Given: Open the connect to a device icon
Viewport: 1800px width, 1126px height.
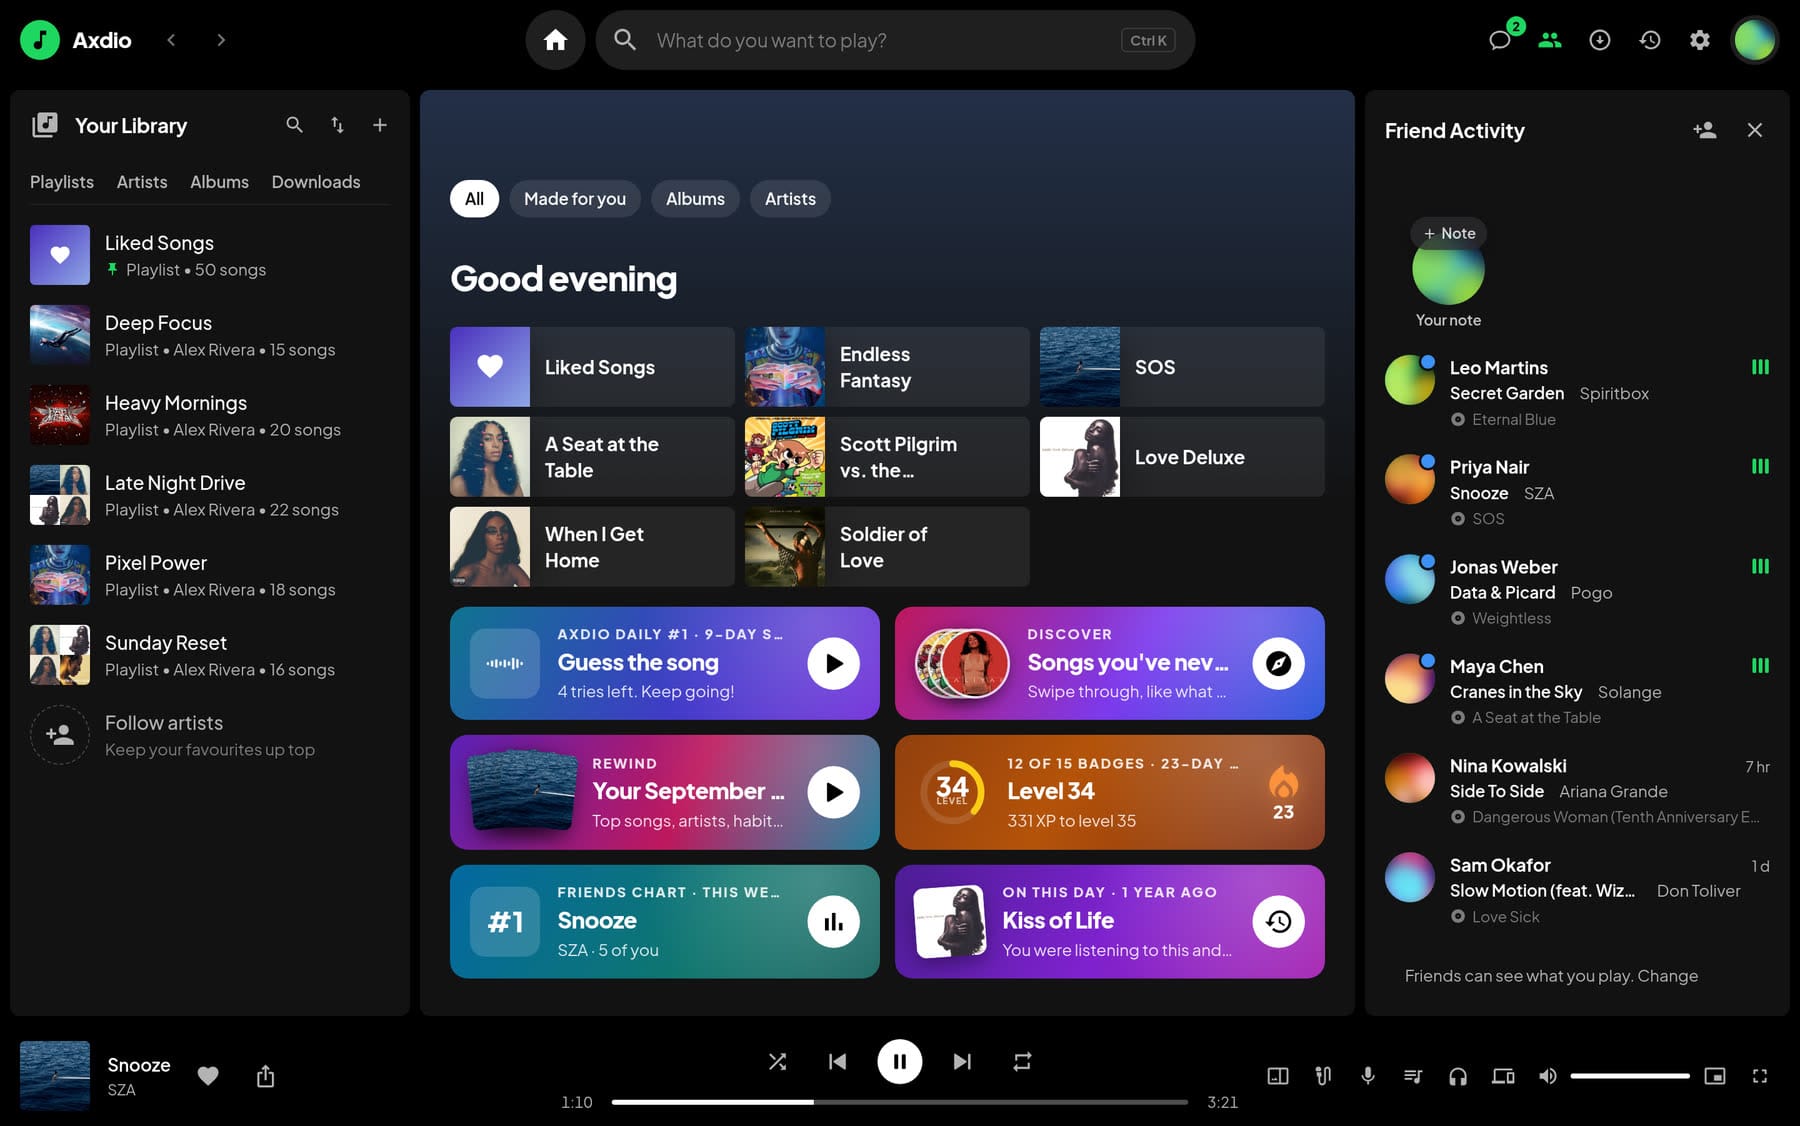Looking at the screenshot, I should (x=1503, y=1076).
